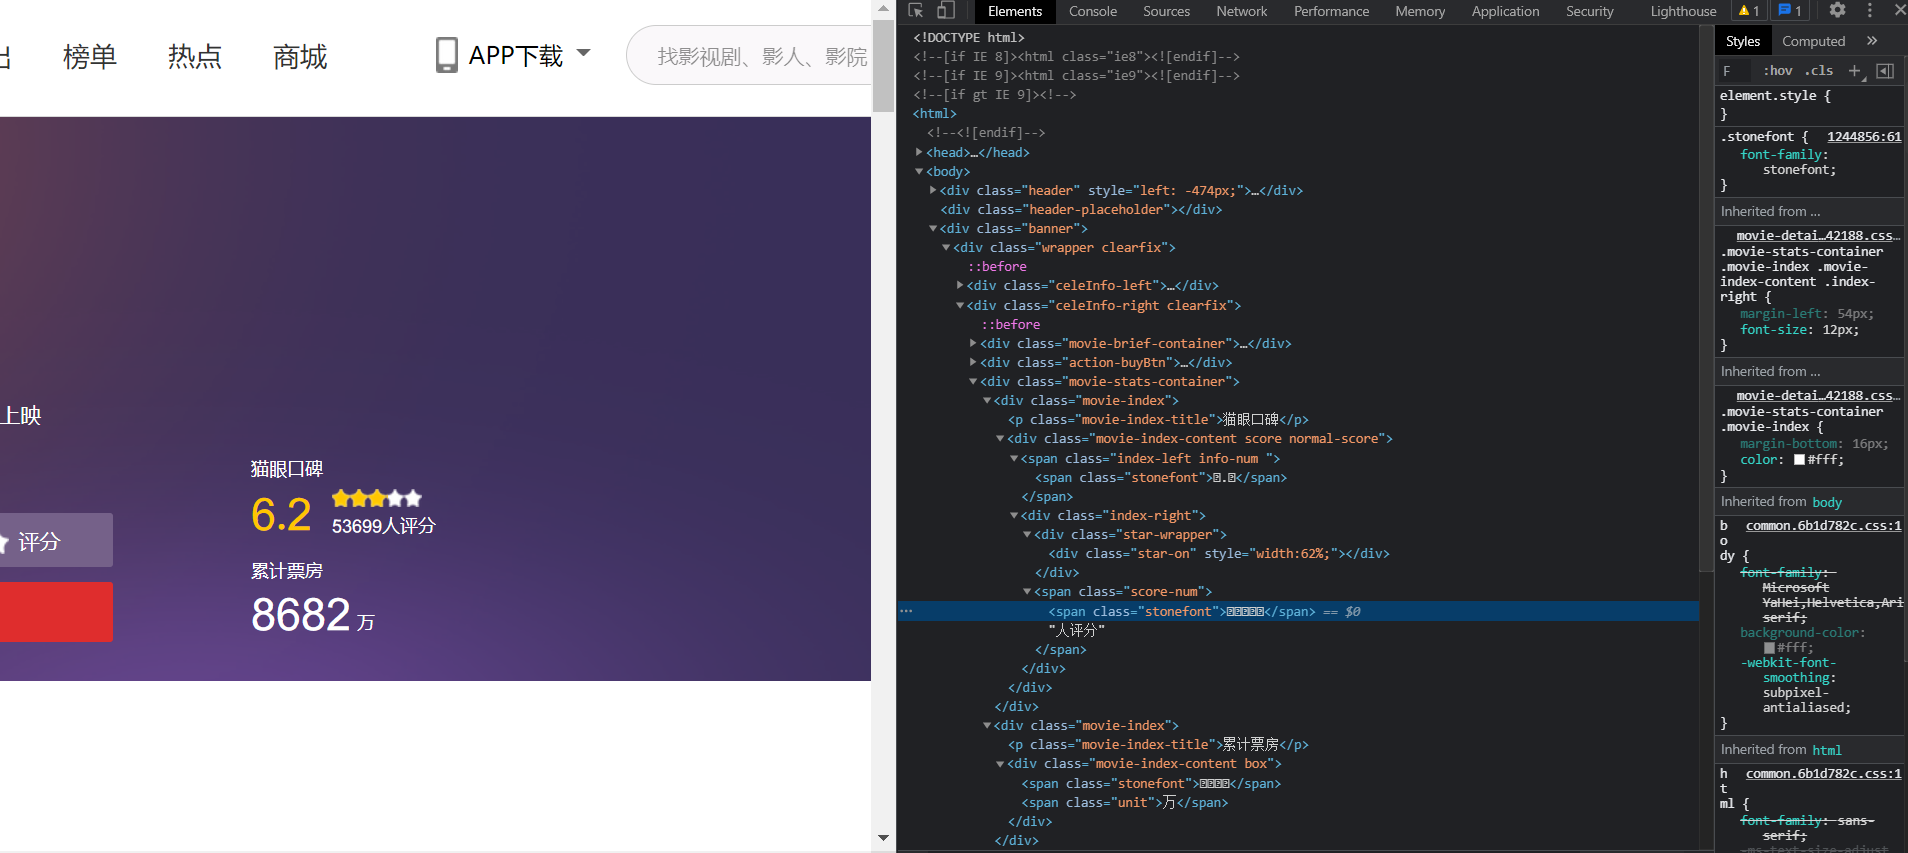Select the span class unit line
Screen dimensions: 1908x853
pyautogui.click(x=1125, y=802)
